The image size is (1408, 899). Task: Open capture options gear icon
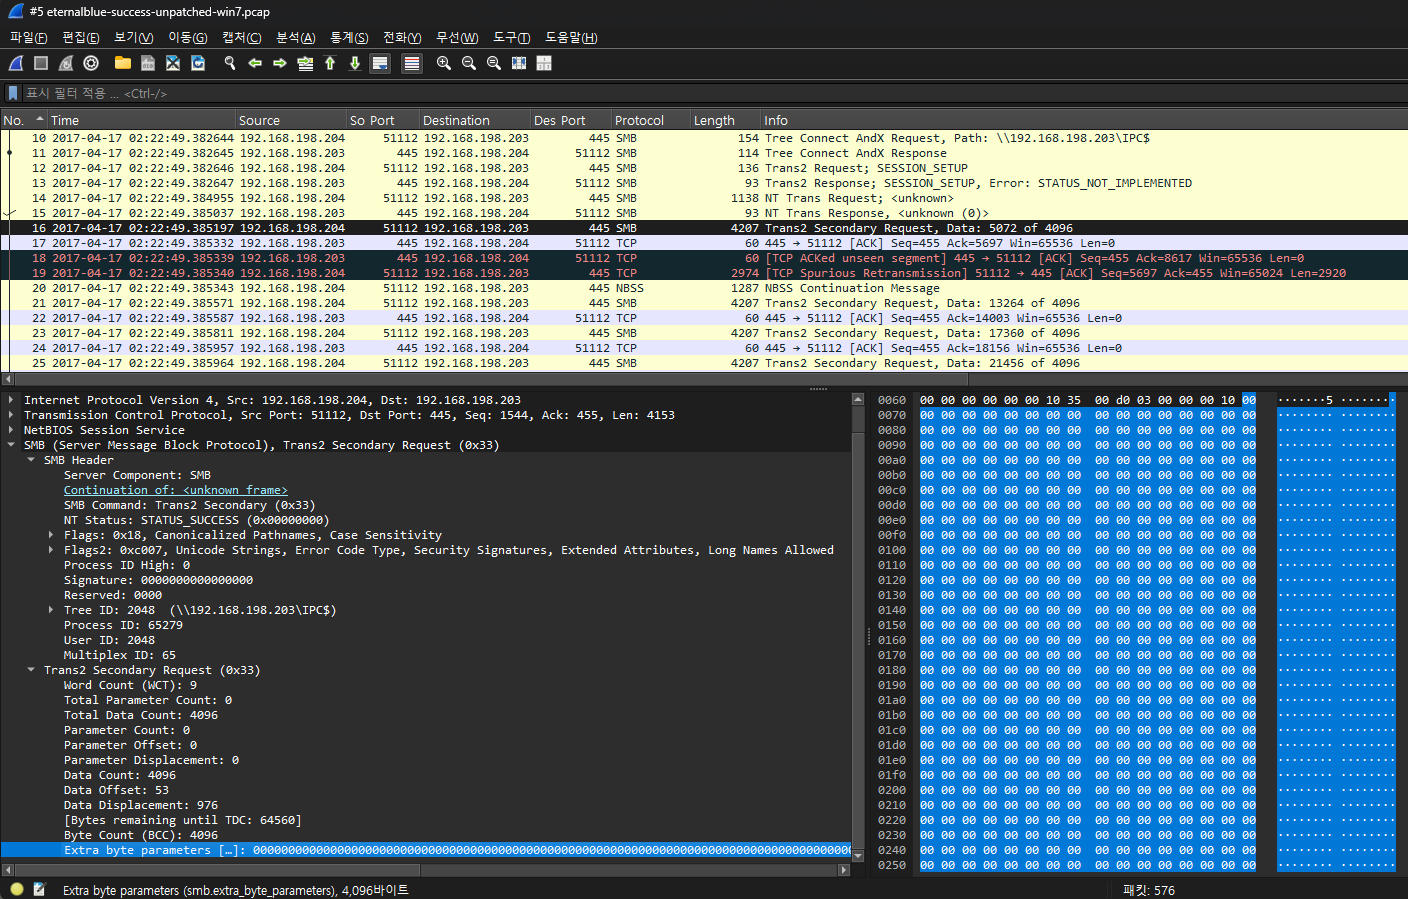tap(91, 63)
